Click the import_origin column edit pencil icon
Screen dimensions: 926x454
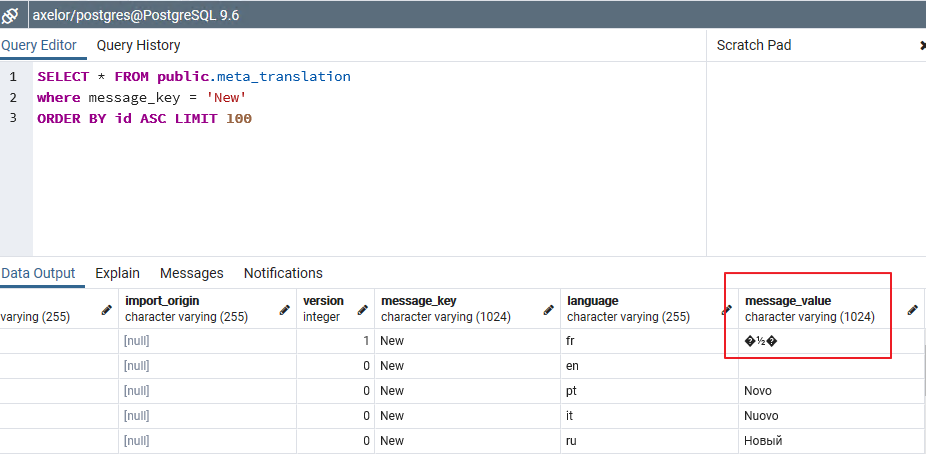pyautogui.click(x=285, y=309)
